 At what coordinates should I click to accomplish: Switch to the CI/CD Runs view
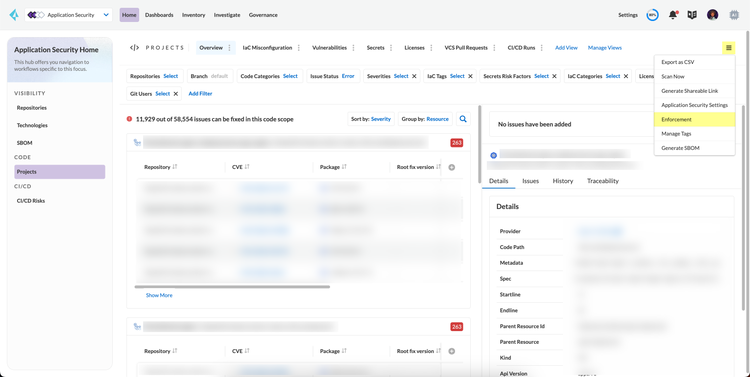point(521,48)
